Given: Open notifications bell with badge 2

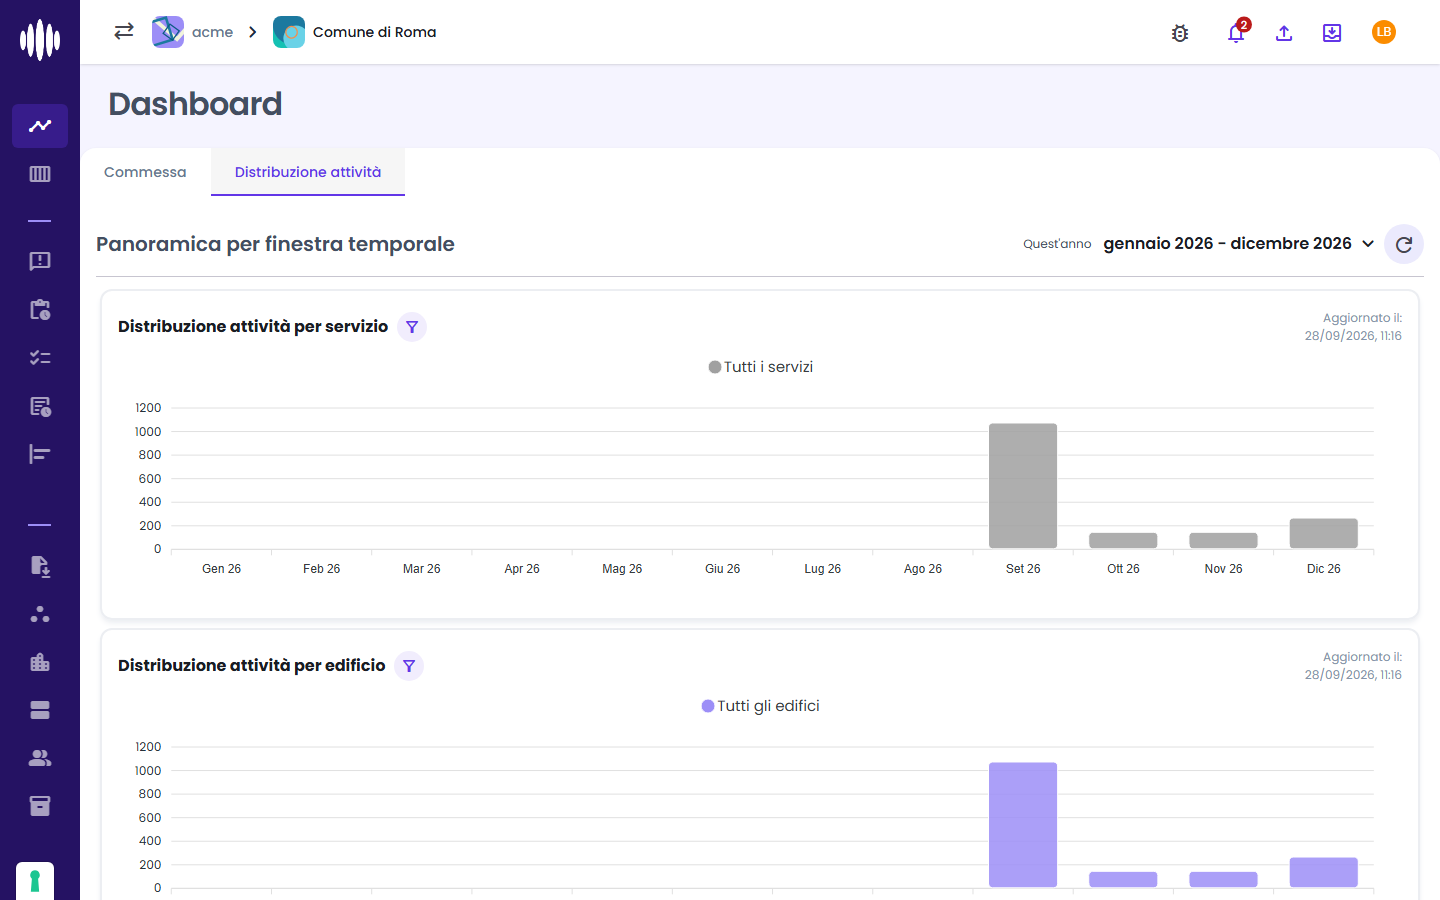Looking at the screenshot, I should coord(1236,33).
